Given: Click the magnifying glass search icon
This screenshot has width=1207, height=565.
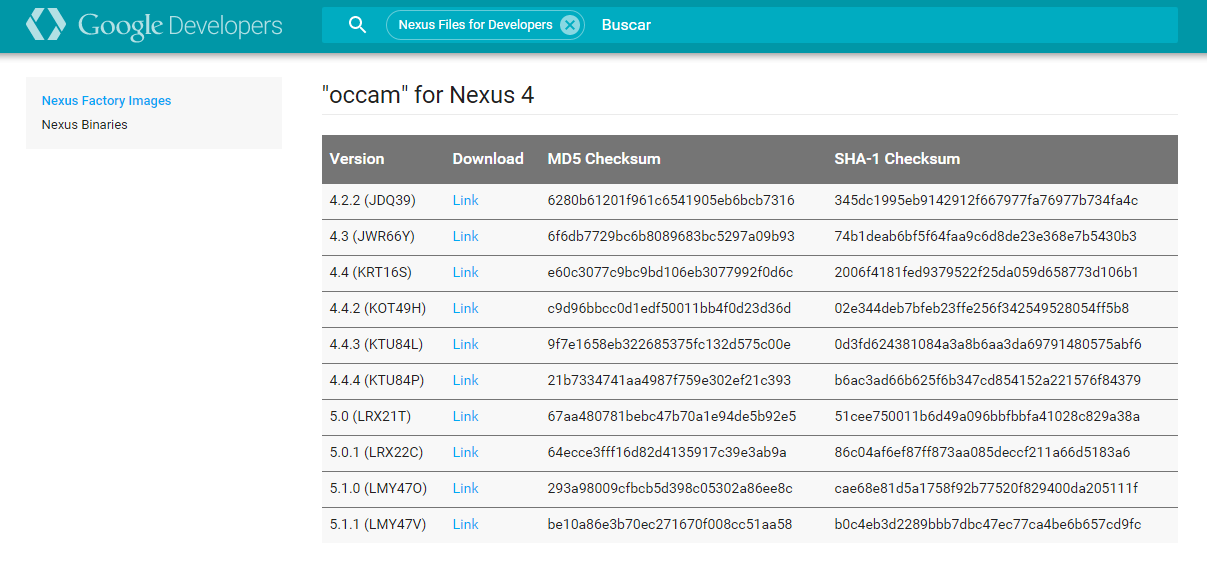Looking at the screenshot, I should (x=357, y=25).
